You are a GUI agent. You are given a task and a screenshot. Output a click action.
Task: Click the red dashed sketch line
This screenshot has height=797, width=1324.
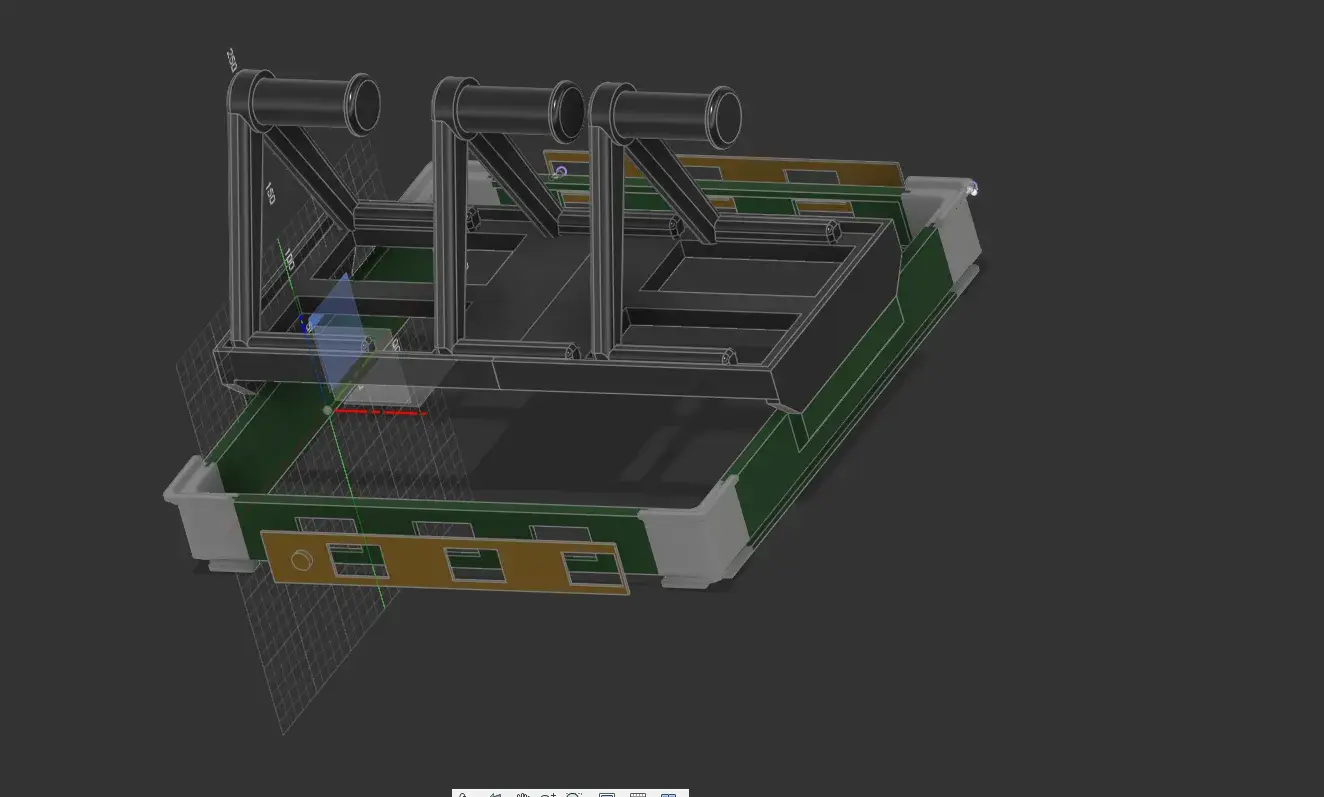click(381, 411)
